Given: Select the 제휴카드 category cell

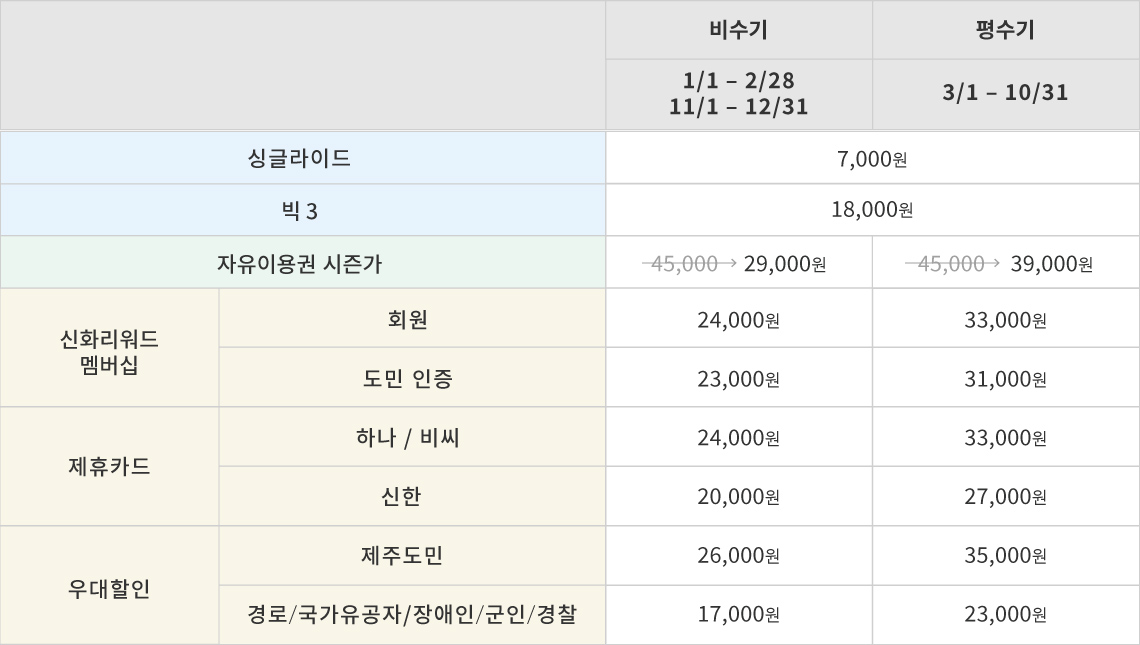Looking at the screenshot, I should click(109, 466).
